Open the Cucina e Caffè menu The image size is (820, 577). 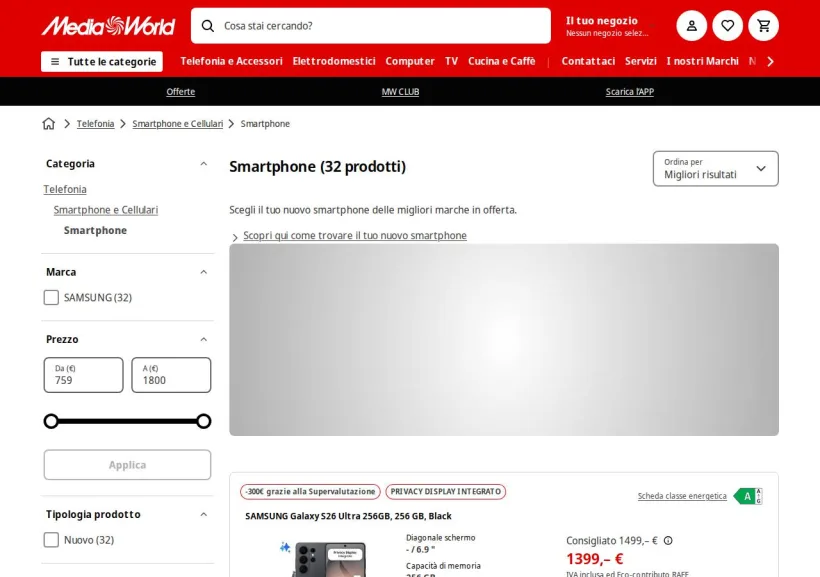[x=502, y=61]
